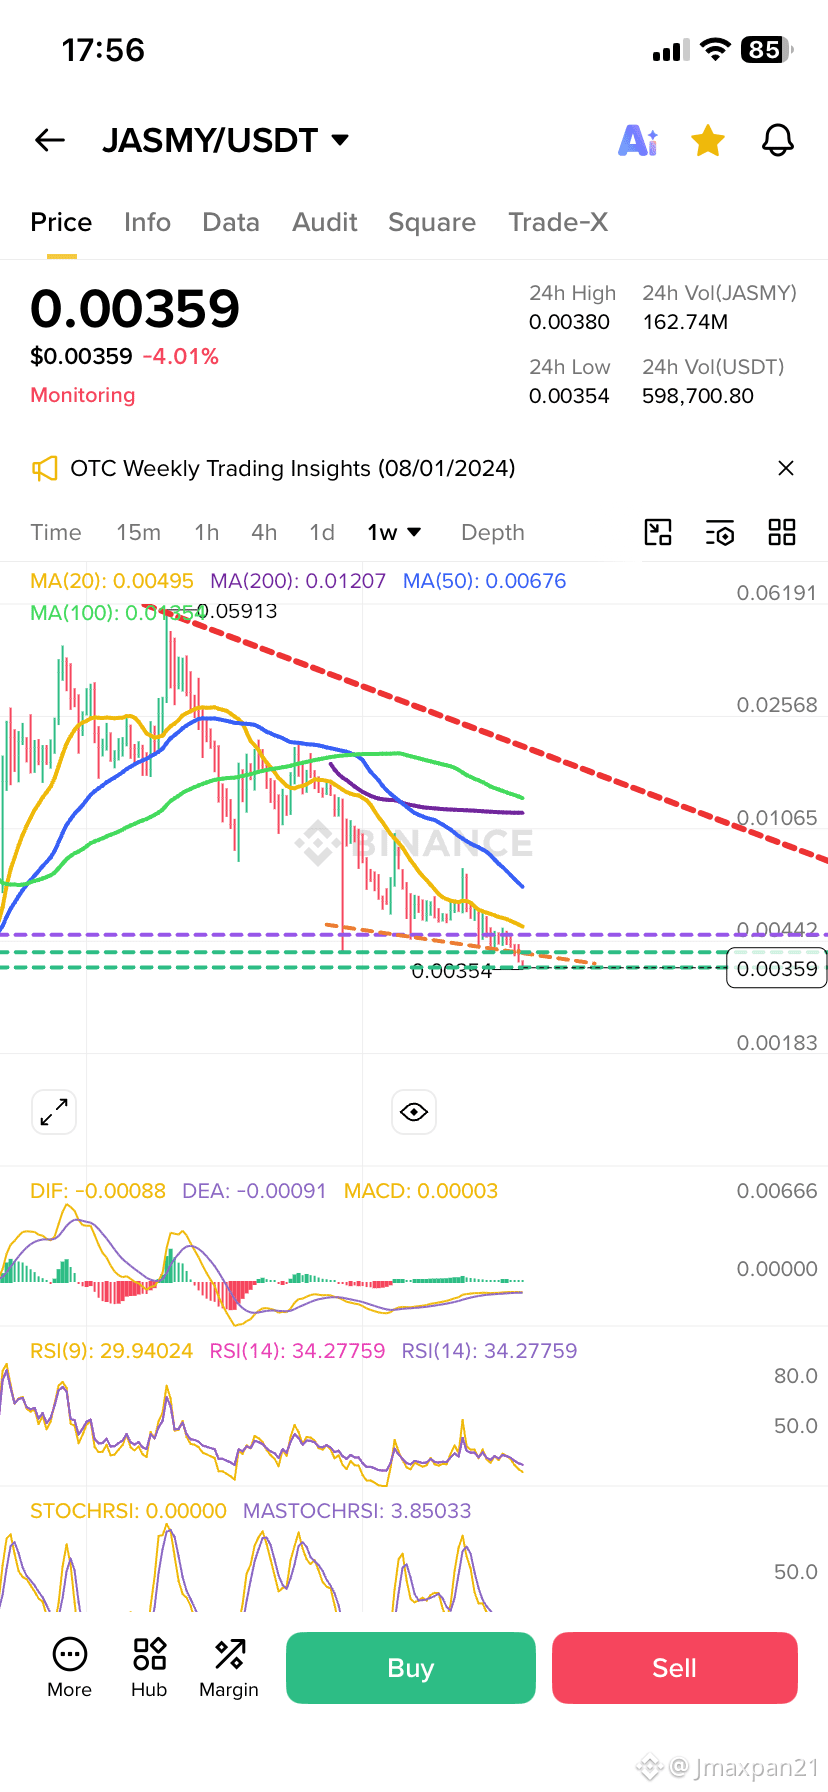Toggle the favorite star for JASMY/USDT

pyautogui.click(x=708, y=141)
